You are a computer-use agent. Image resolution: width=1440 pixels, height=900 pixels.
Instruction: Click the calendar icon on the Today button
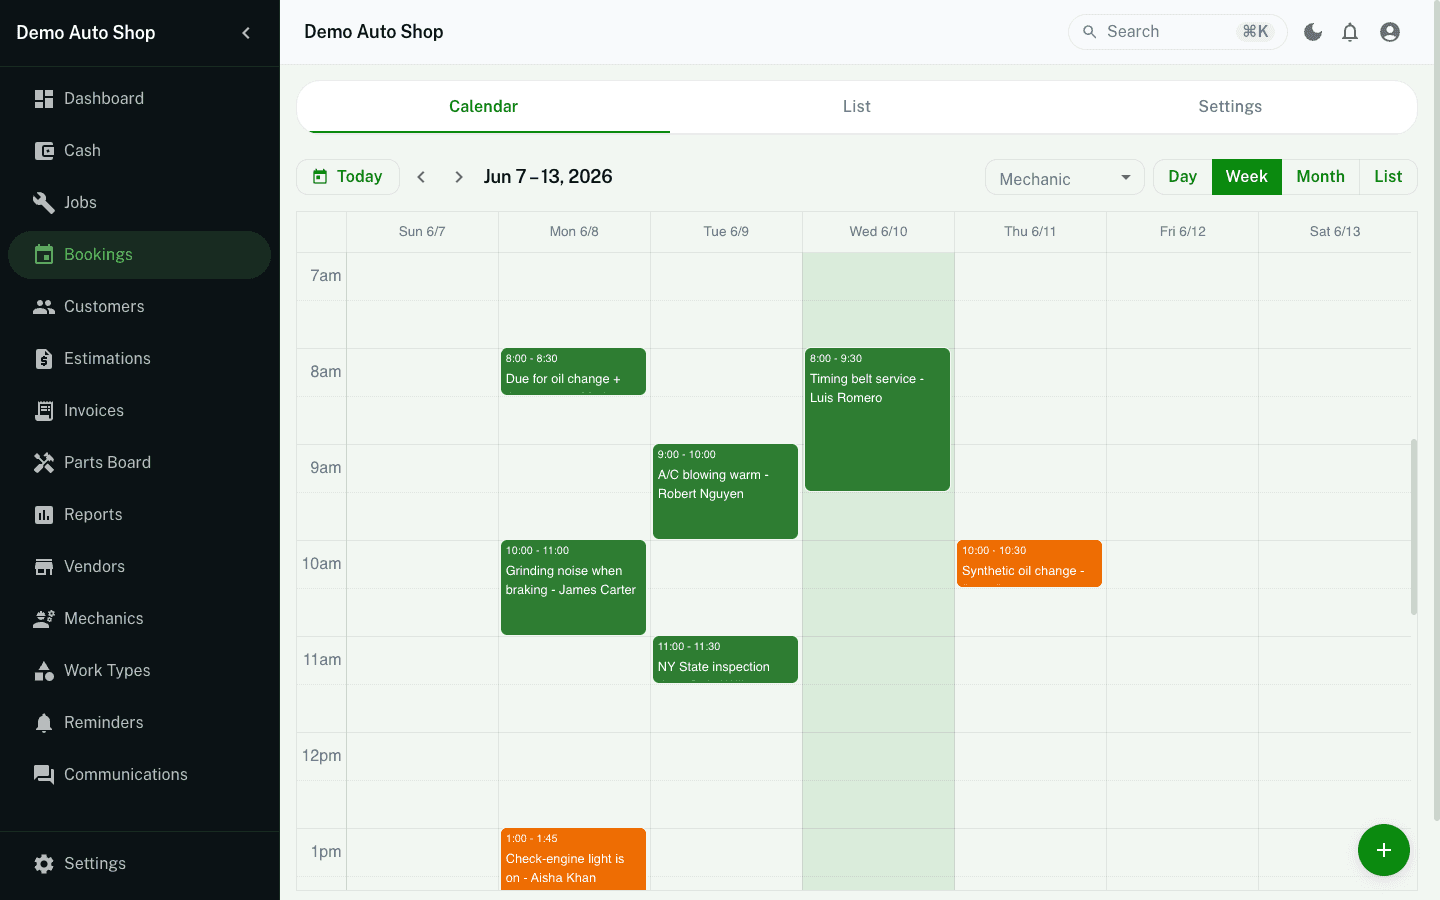coord(320,177)
